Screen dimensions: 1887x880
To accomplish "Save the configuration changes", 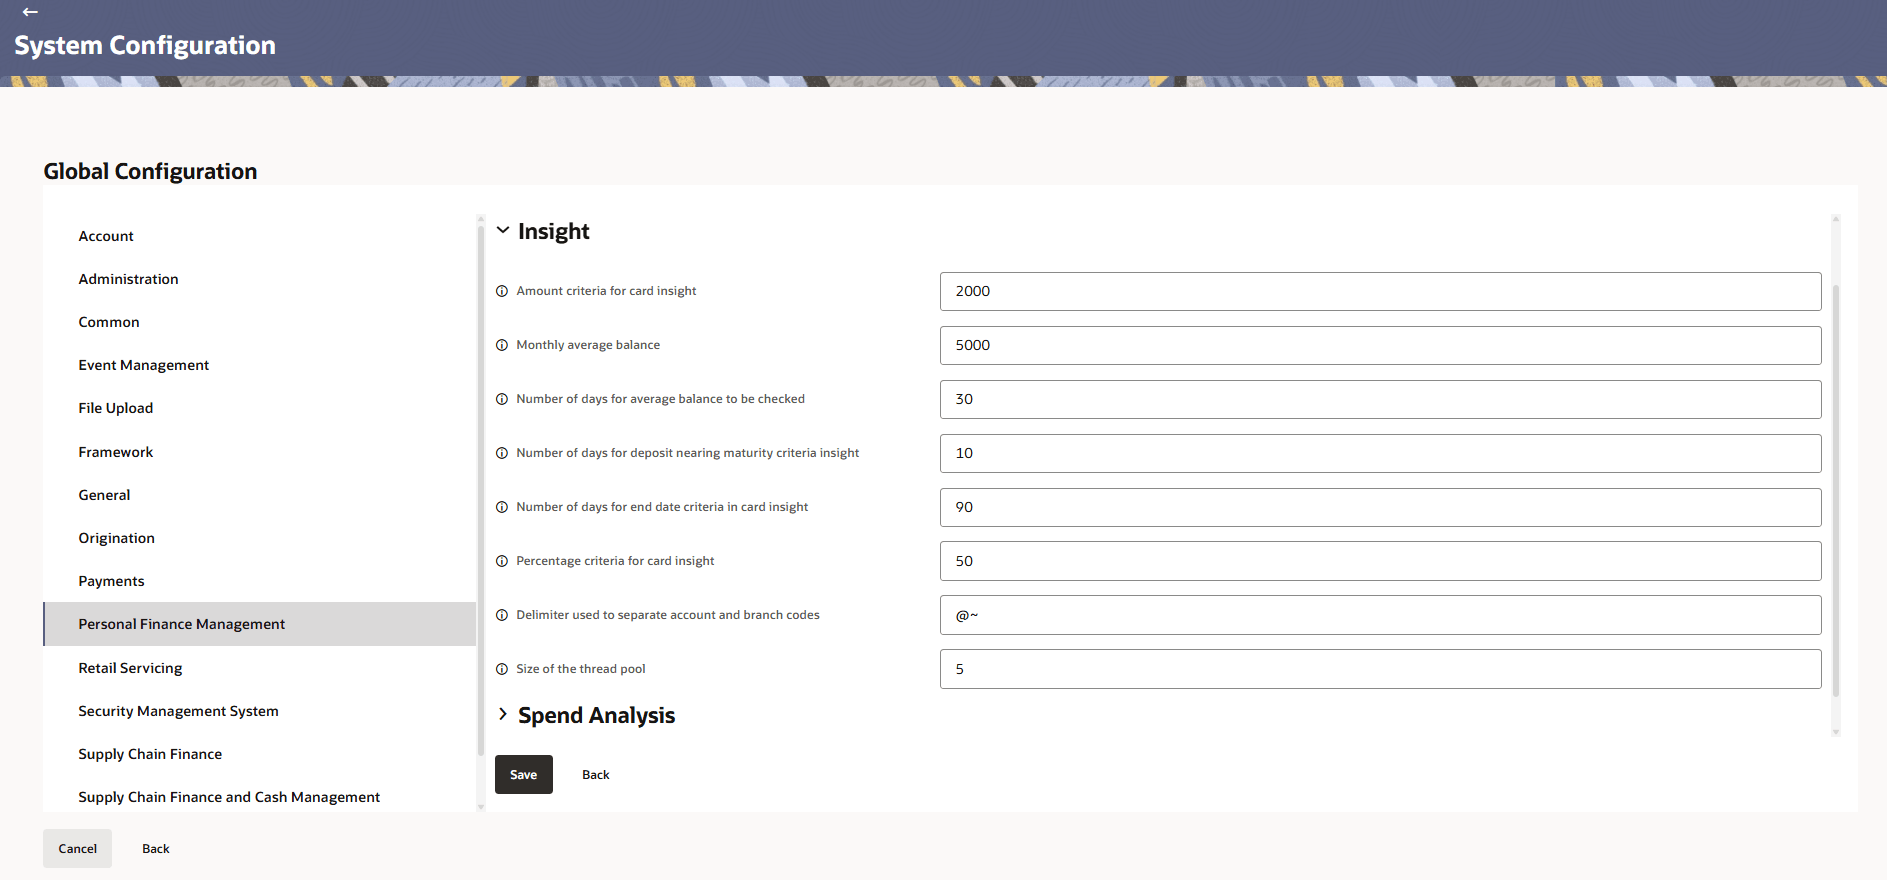I will (x=523, y=774).
